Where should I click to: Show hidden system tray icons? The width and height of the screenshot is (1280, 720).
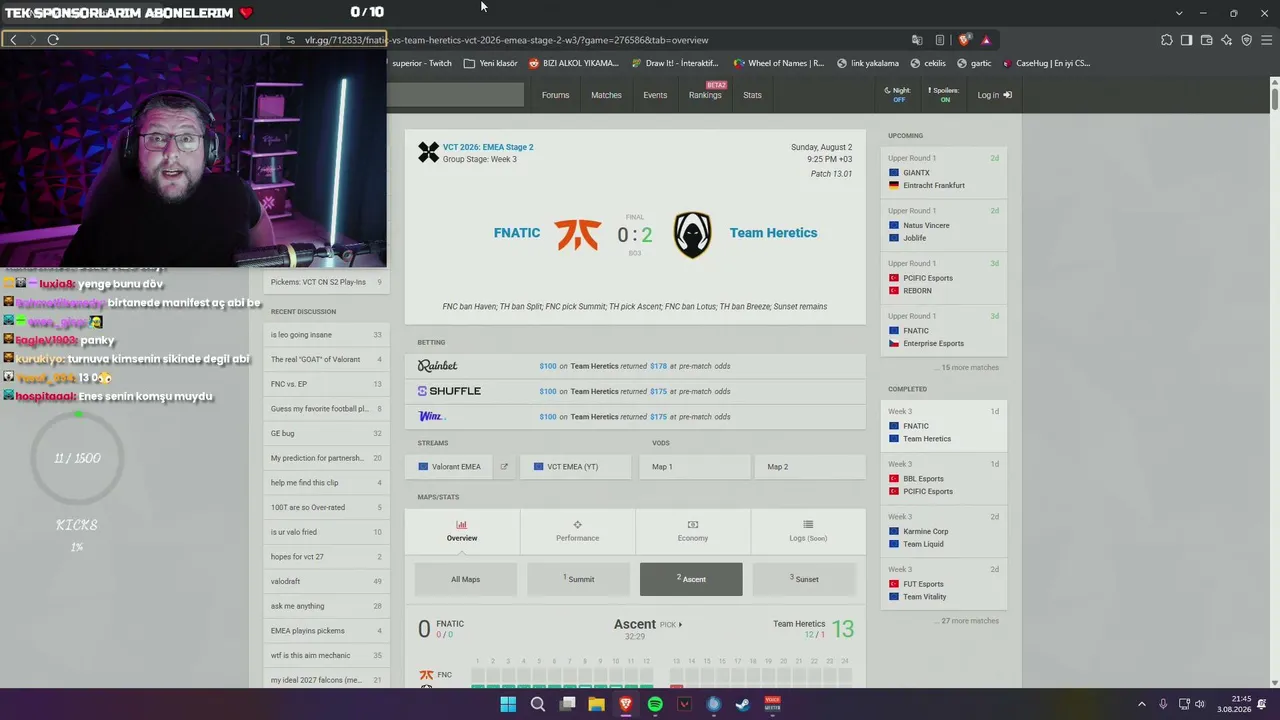pos(1142,704)
